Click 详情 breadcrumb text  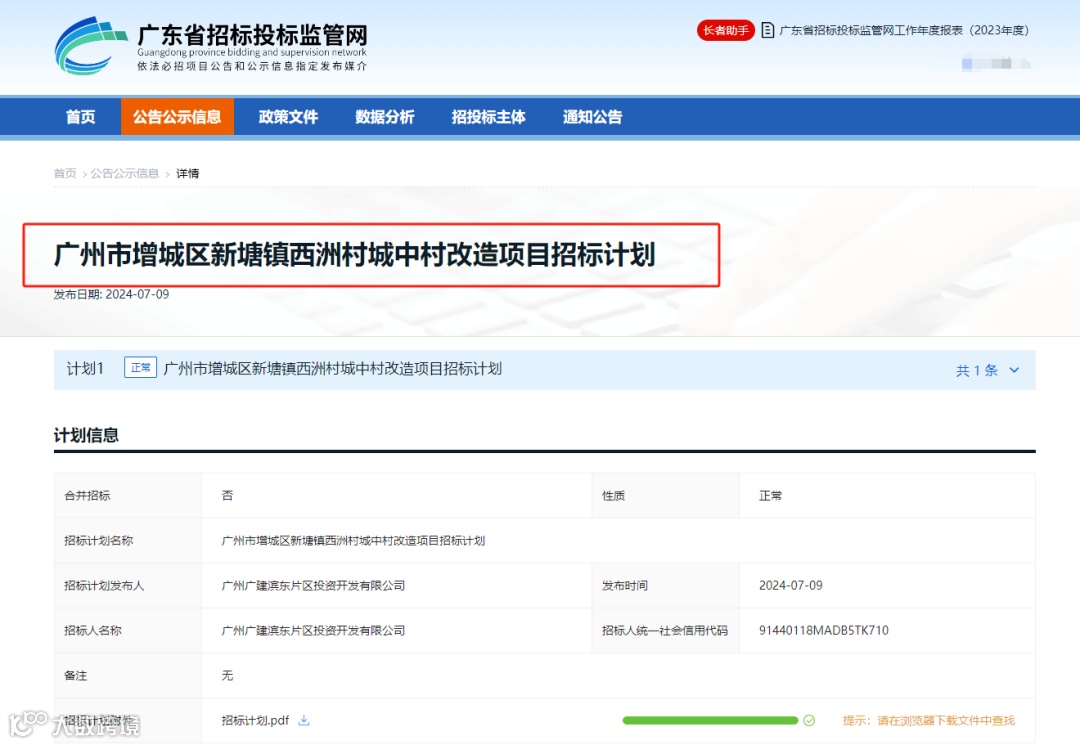[x=187, y=174]
